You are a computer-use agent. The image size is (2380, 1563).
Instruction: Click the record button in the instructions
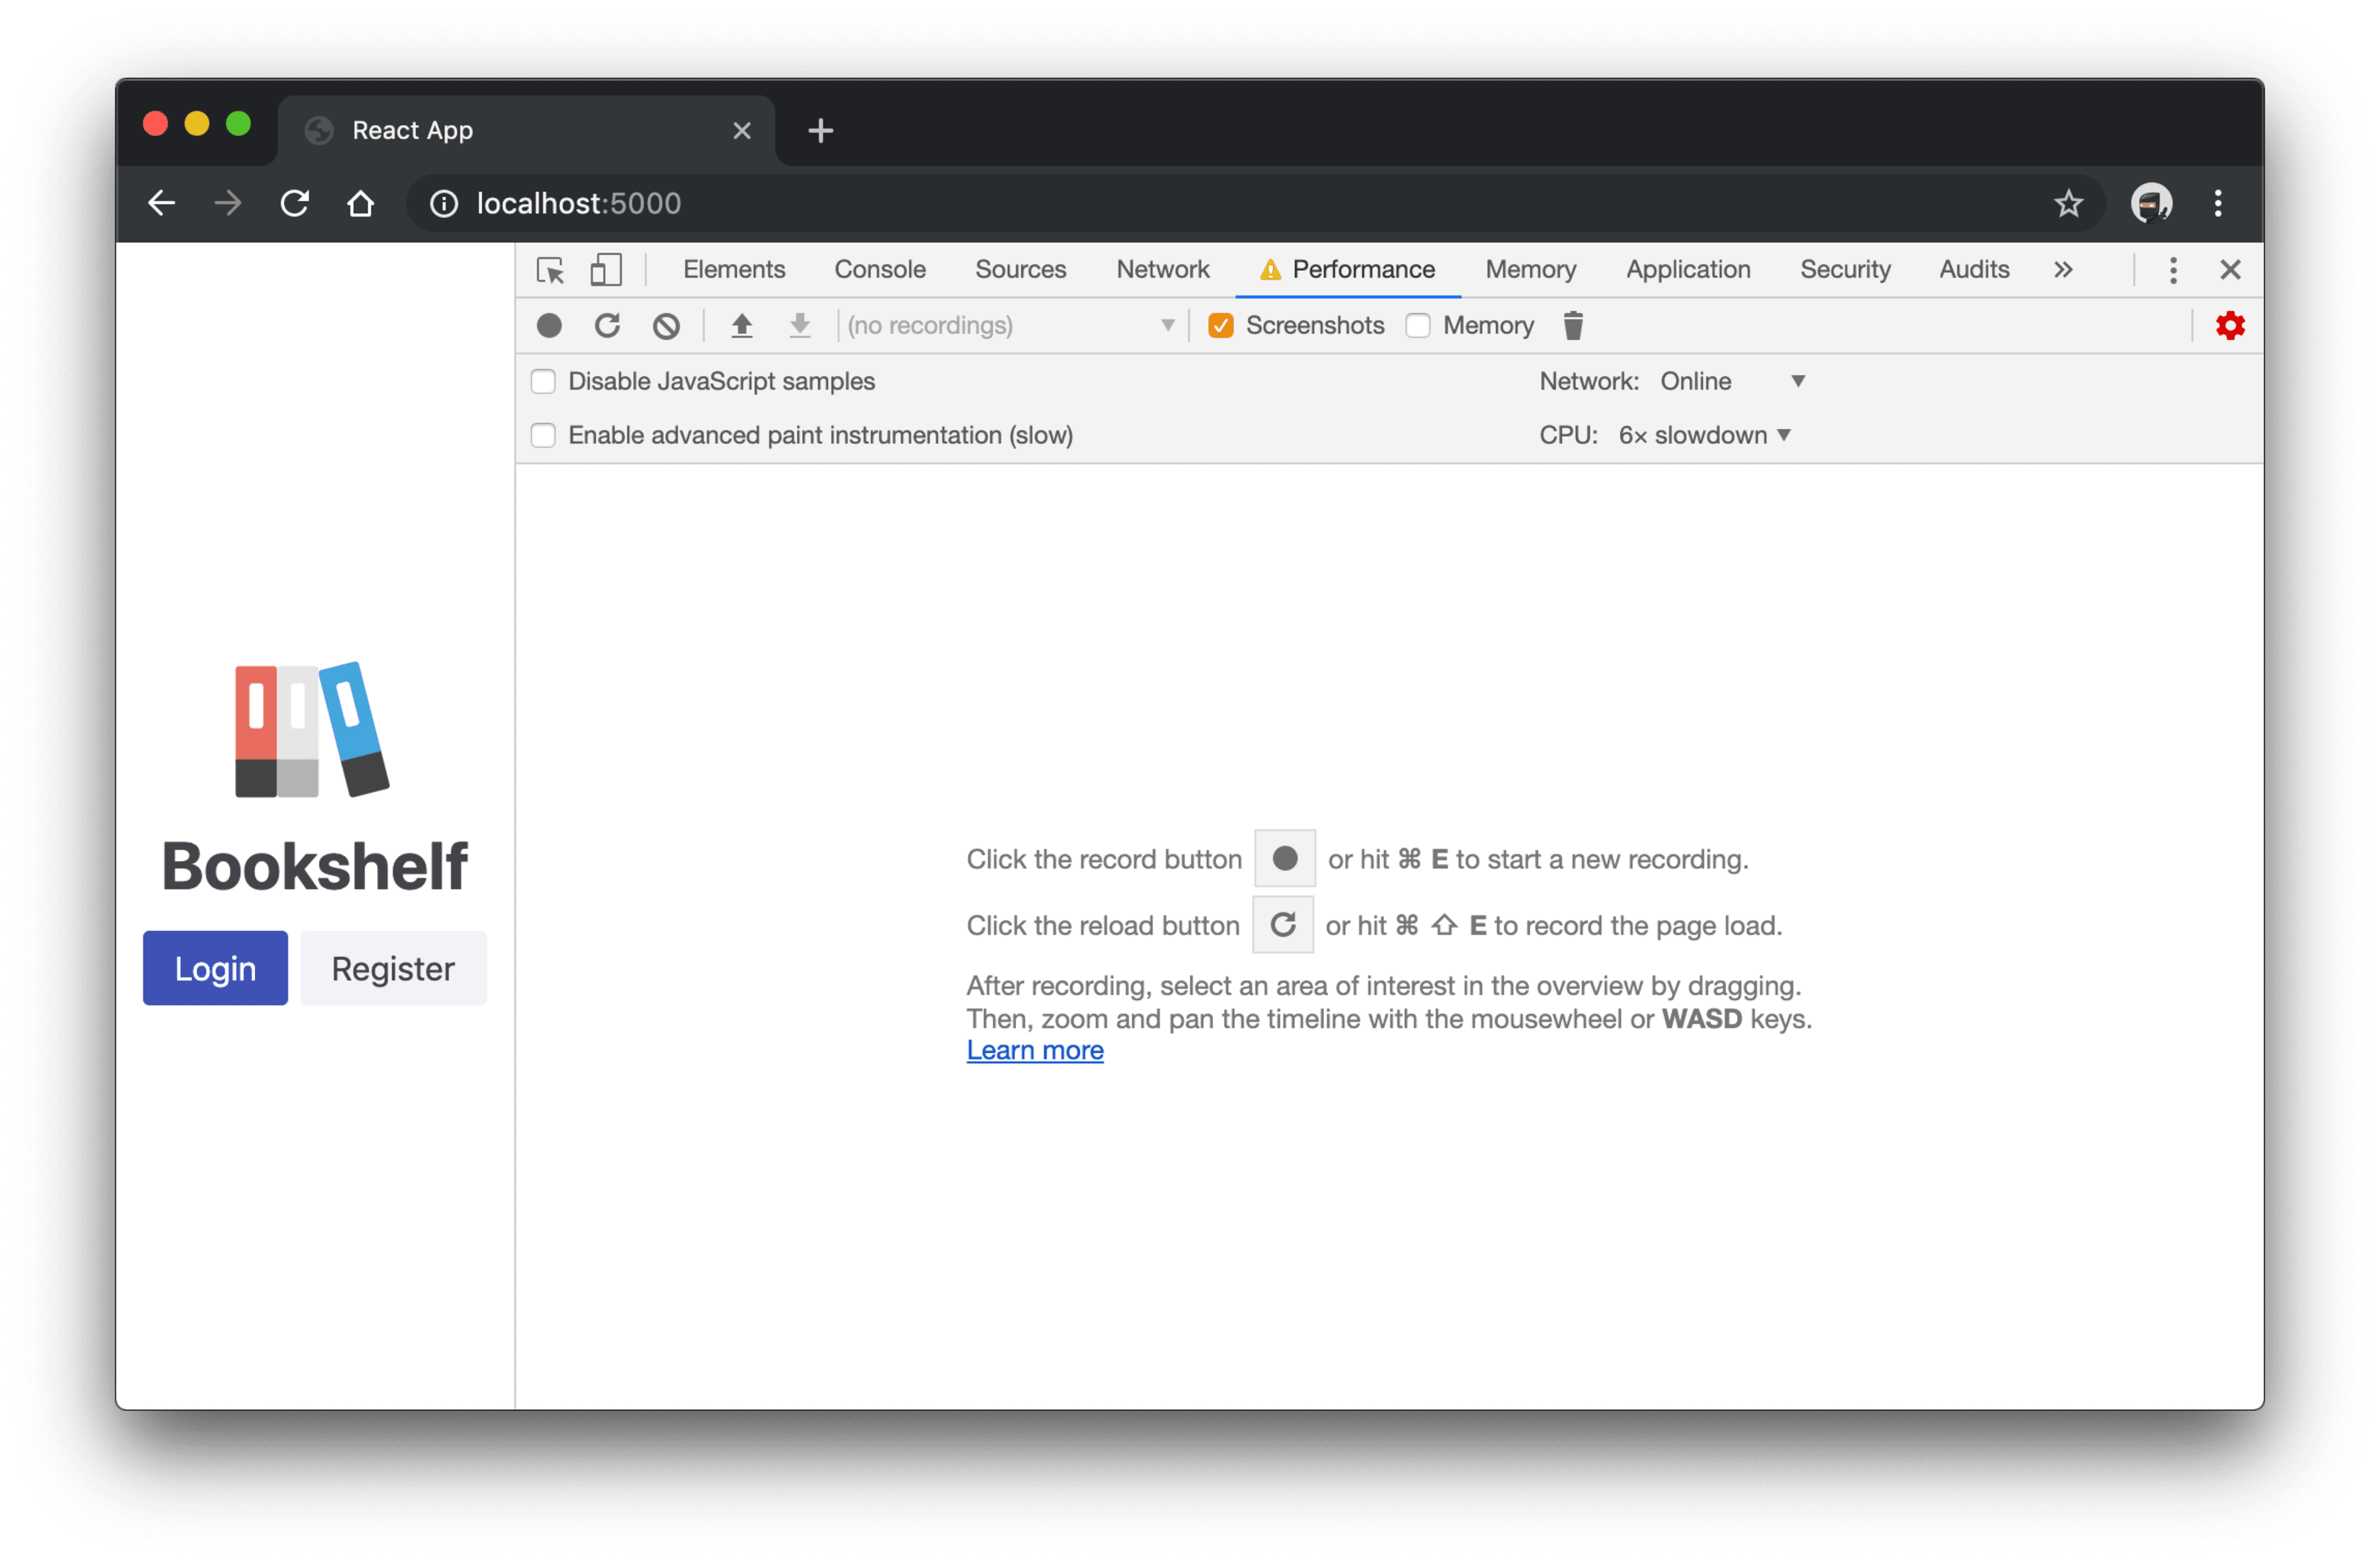[1285, 859]
